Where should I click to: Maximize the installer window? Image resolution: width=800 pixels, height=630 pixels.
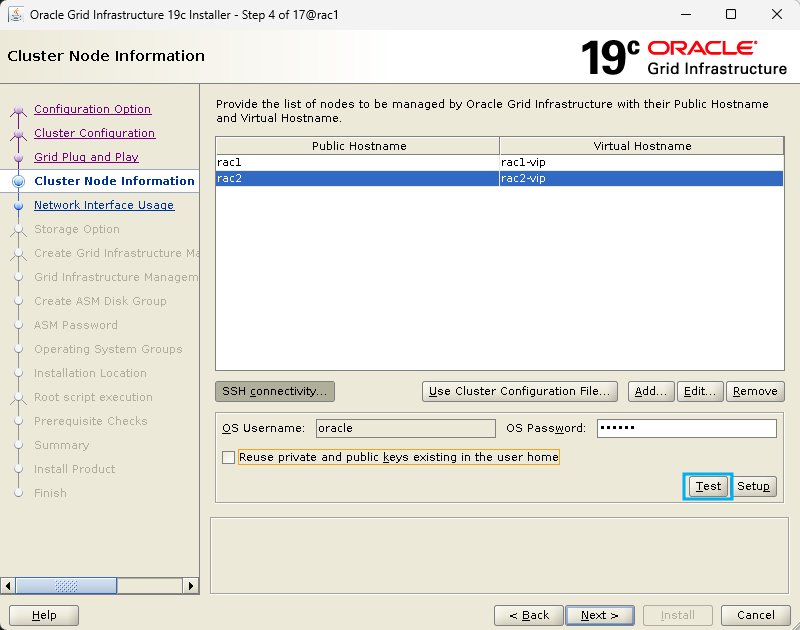(x=731, y=14)
